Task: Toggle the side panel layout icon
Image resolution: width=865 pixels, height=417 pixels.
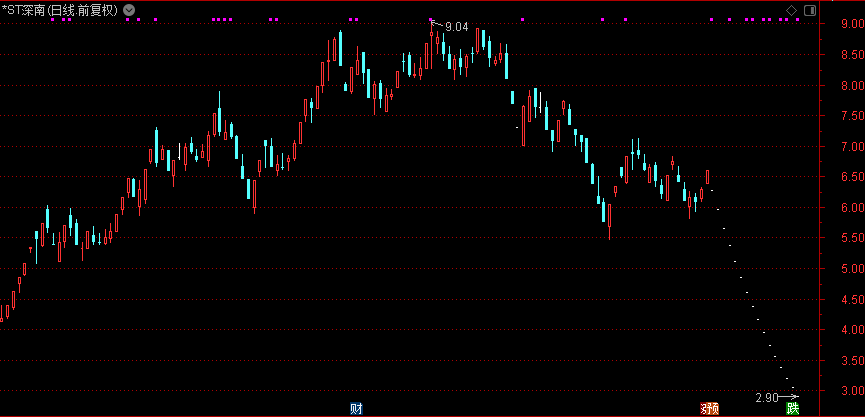Action: coord(809,10)
